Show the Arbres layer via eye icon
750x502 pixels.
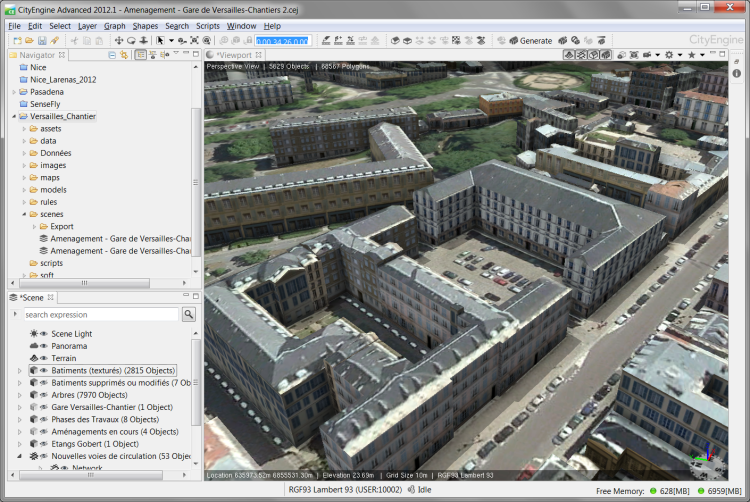[x=44, y=395]
